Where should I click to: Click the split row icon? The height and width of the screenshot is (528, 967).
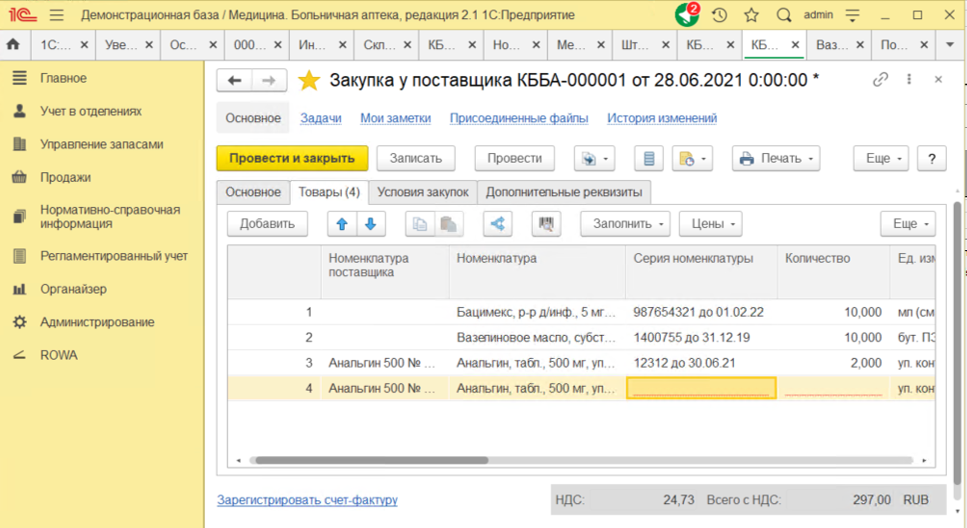point(497,224)
